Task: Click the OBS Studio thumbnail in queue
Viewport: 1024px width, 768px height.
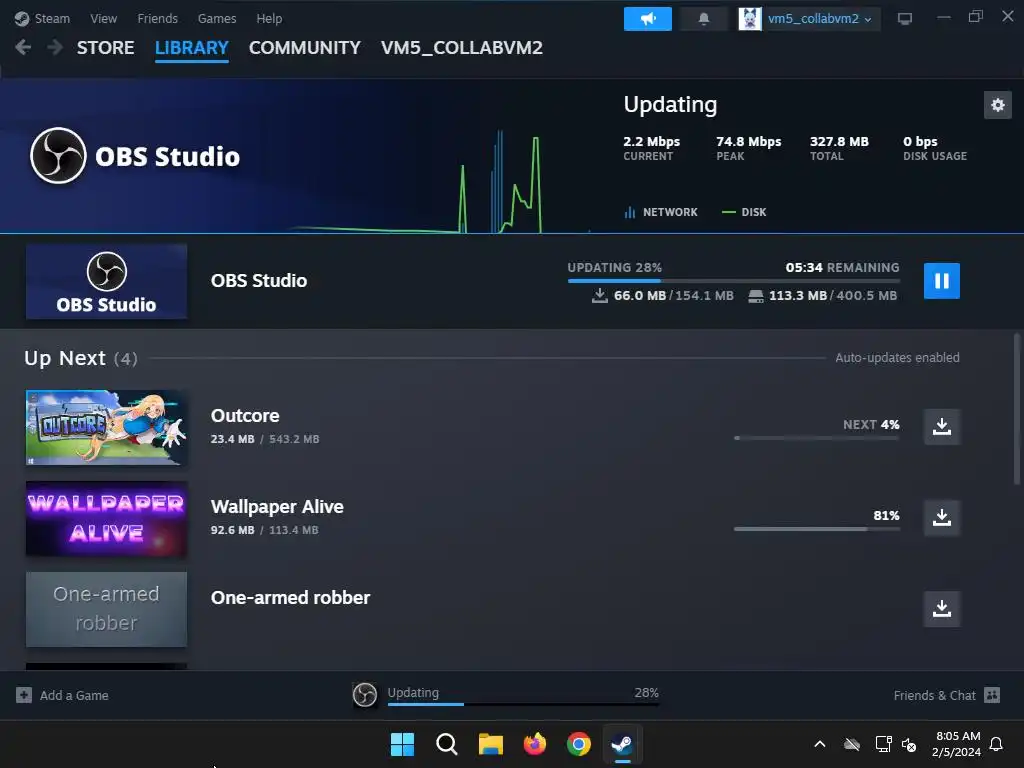Action: coord(106,281)
